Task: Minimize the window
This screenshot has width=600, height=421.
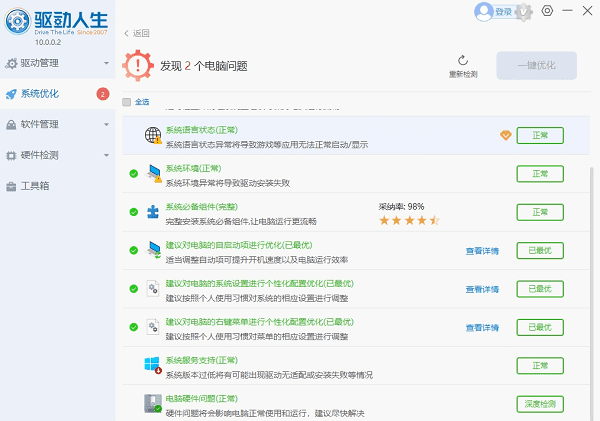Action: click(567, 11)
